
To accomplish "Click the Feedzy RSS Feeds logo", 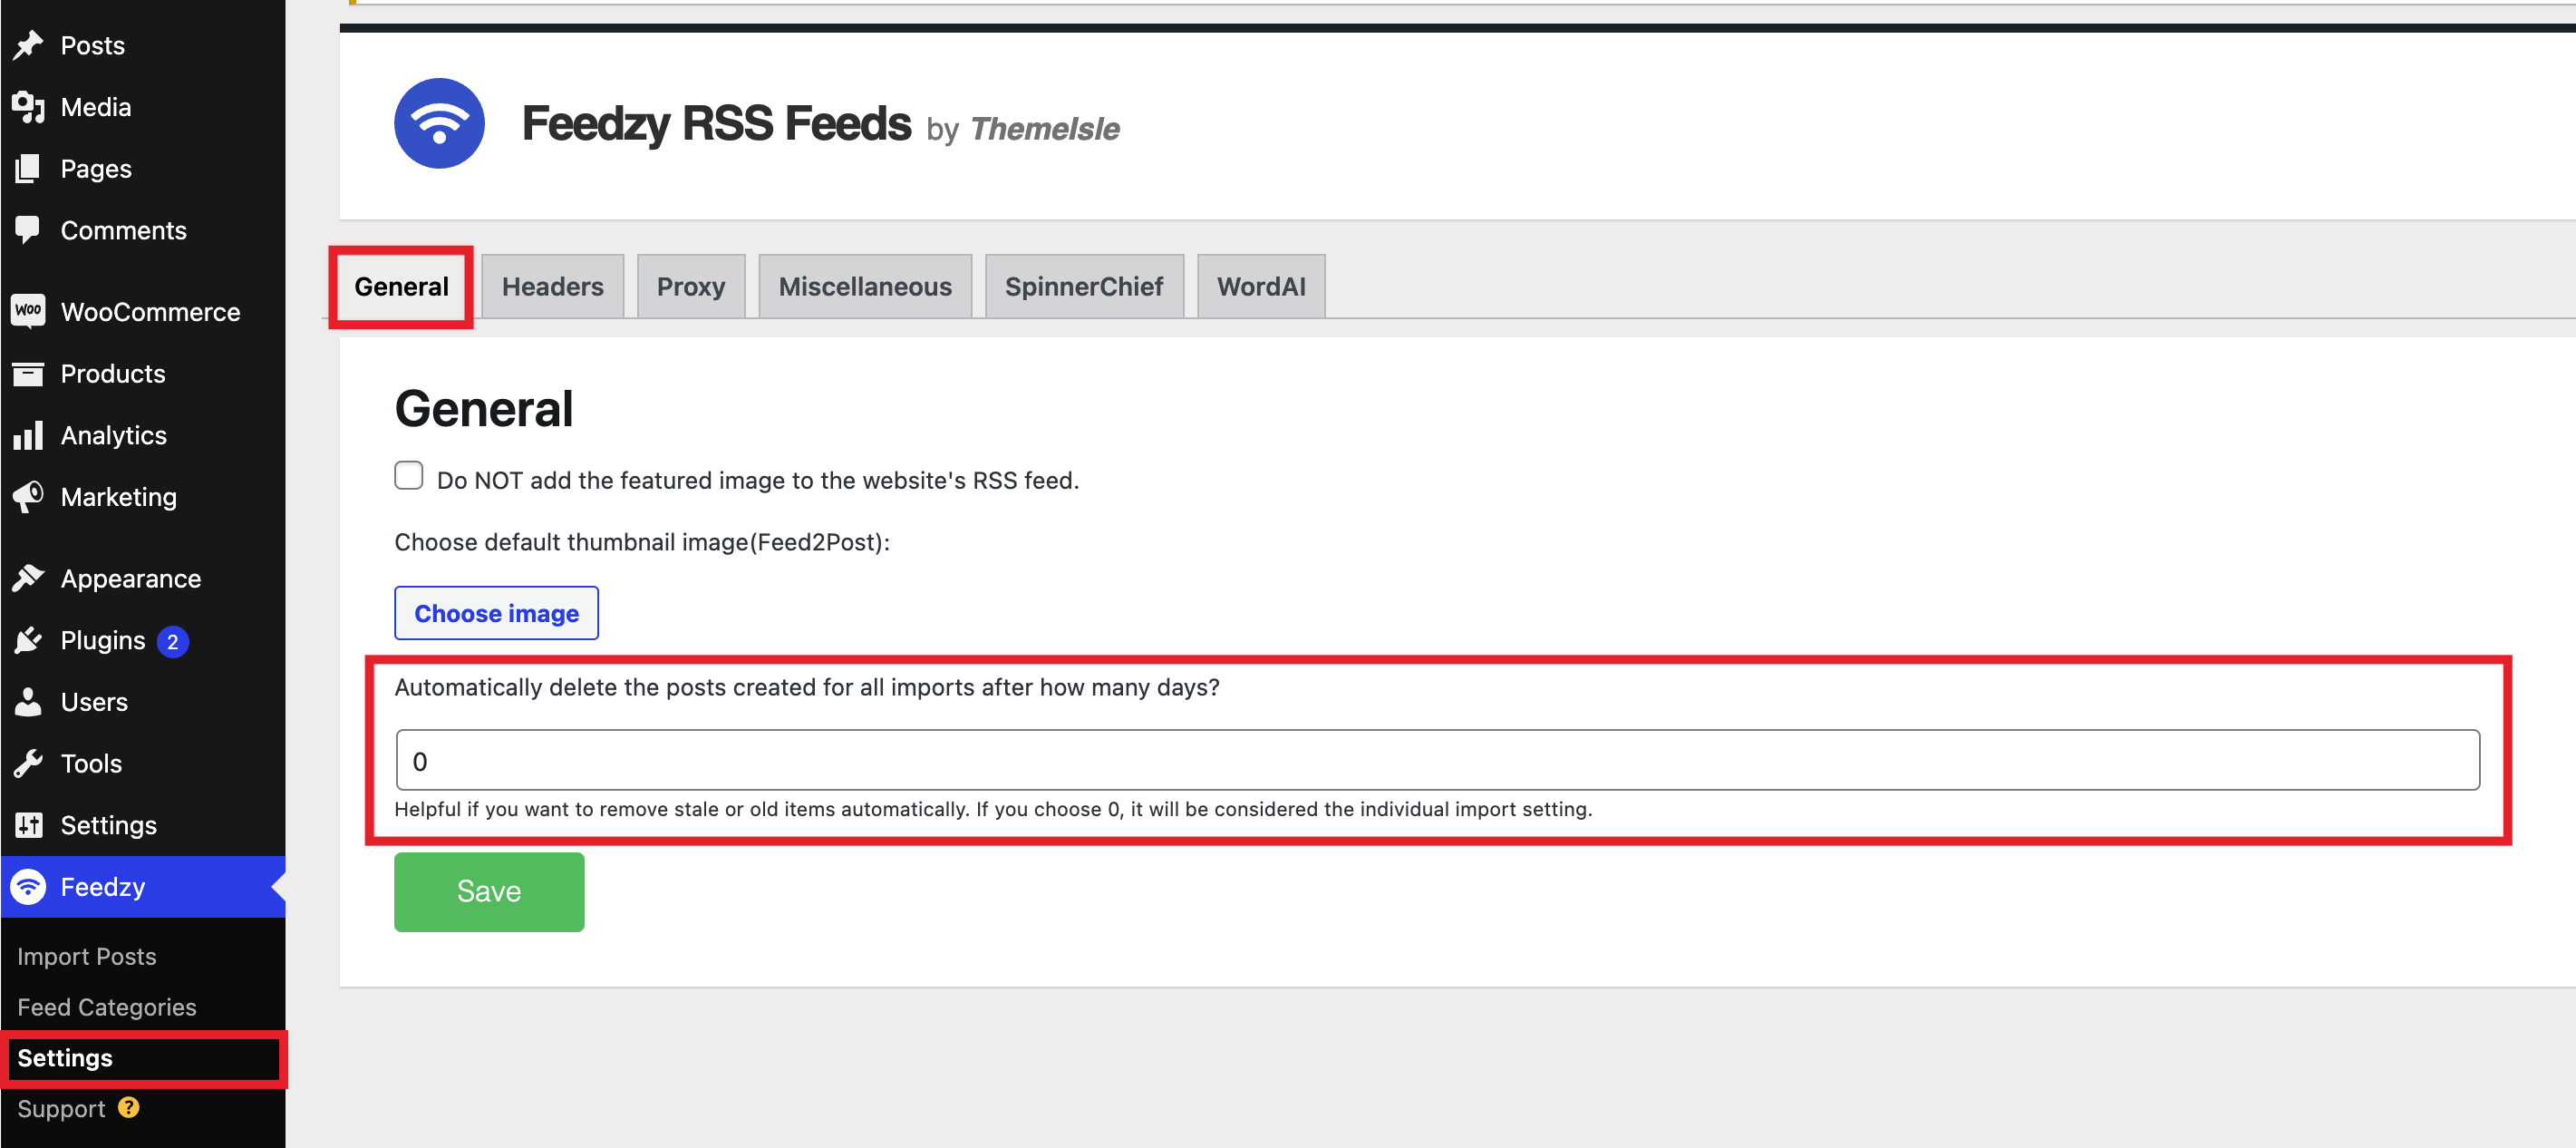I will point(439,123).
